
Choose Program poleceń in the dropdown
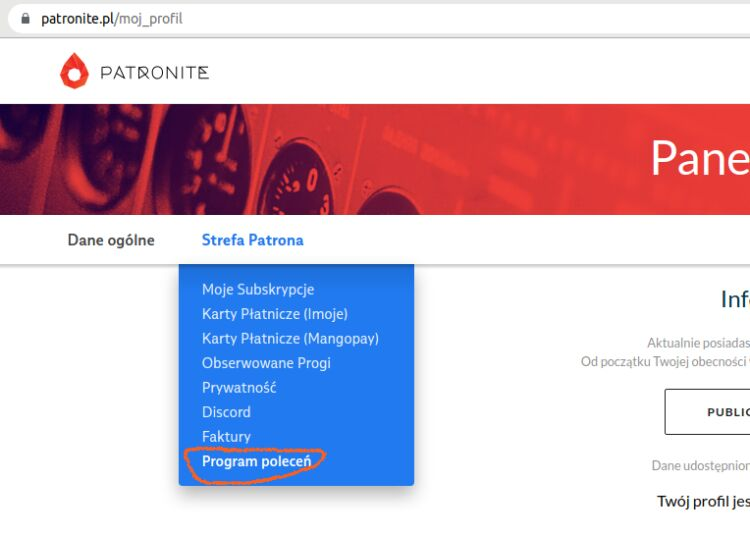tap(256, 461)
